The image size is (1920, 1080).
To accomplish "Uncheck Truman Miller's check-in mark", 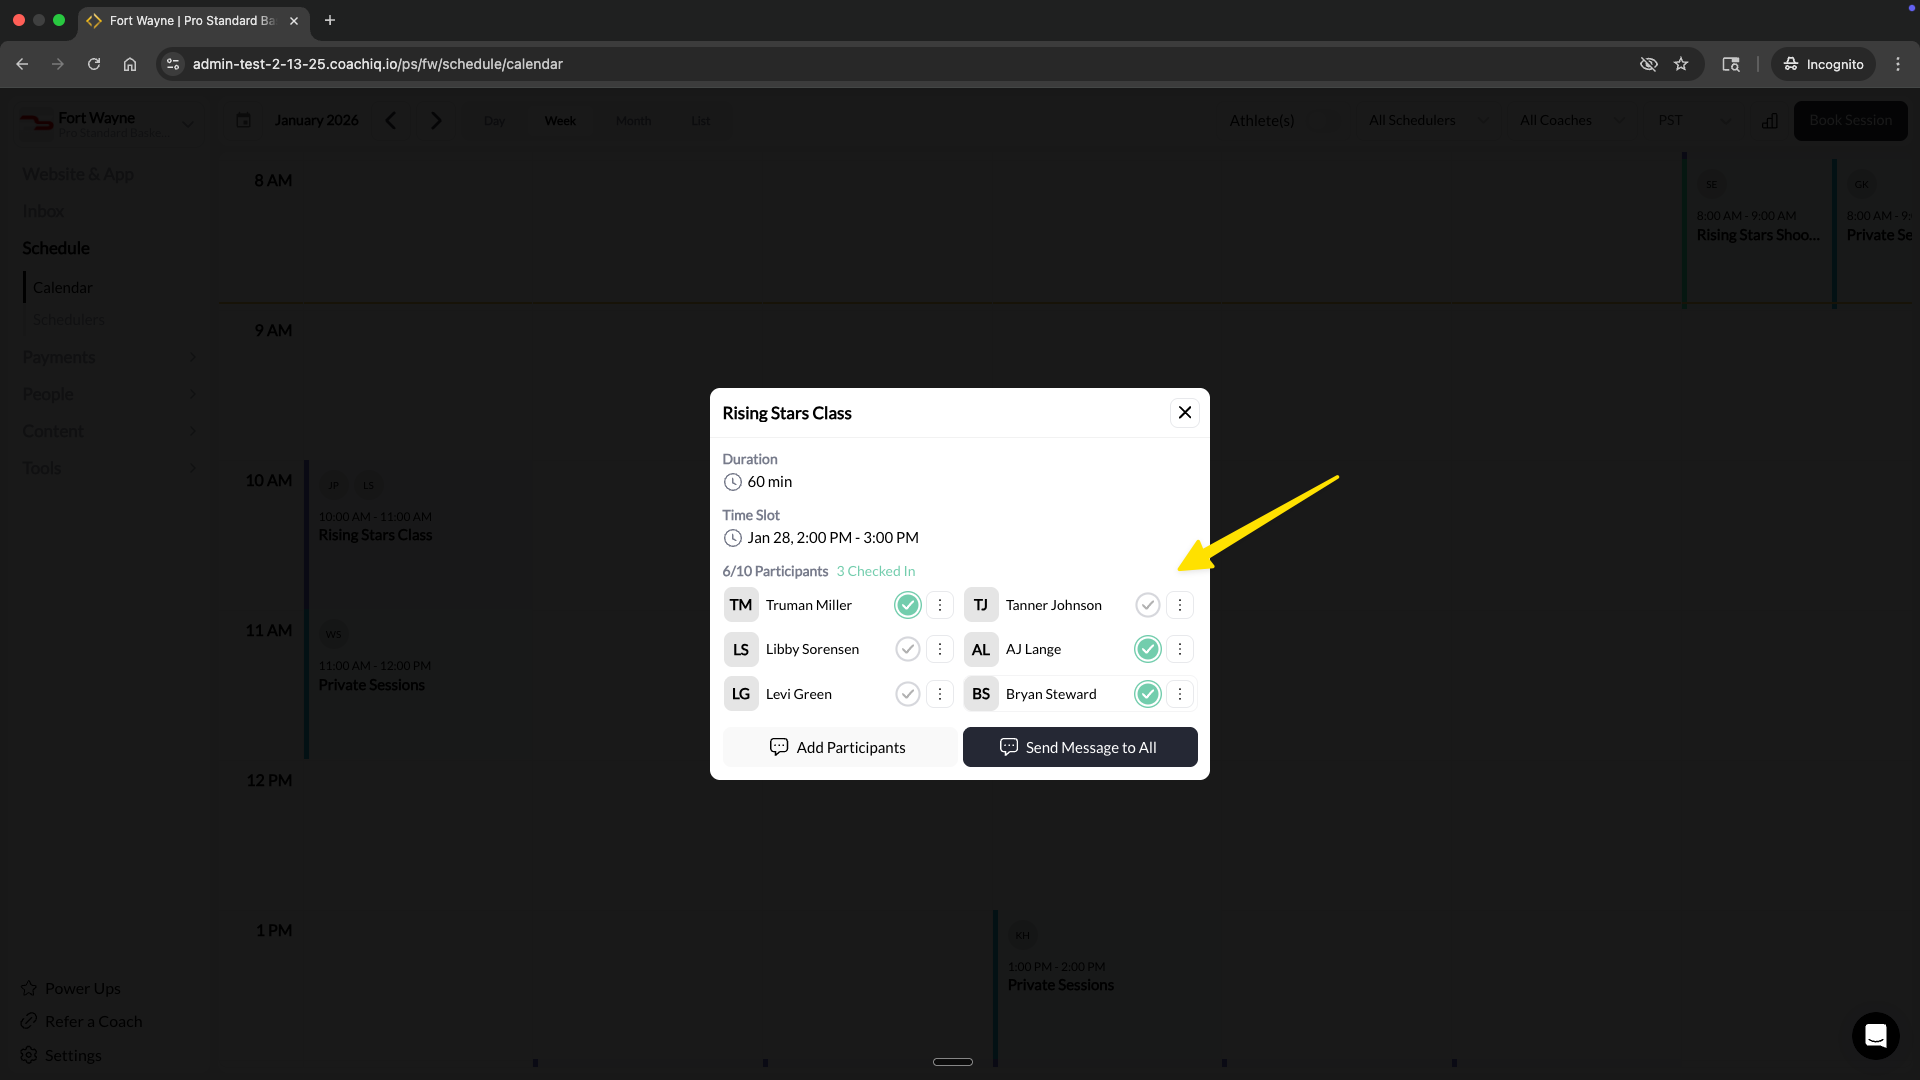I will coord(907,605).
